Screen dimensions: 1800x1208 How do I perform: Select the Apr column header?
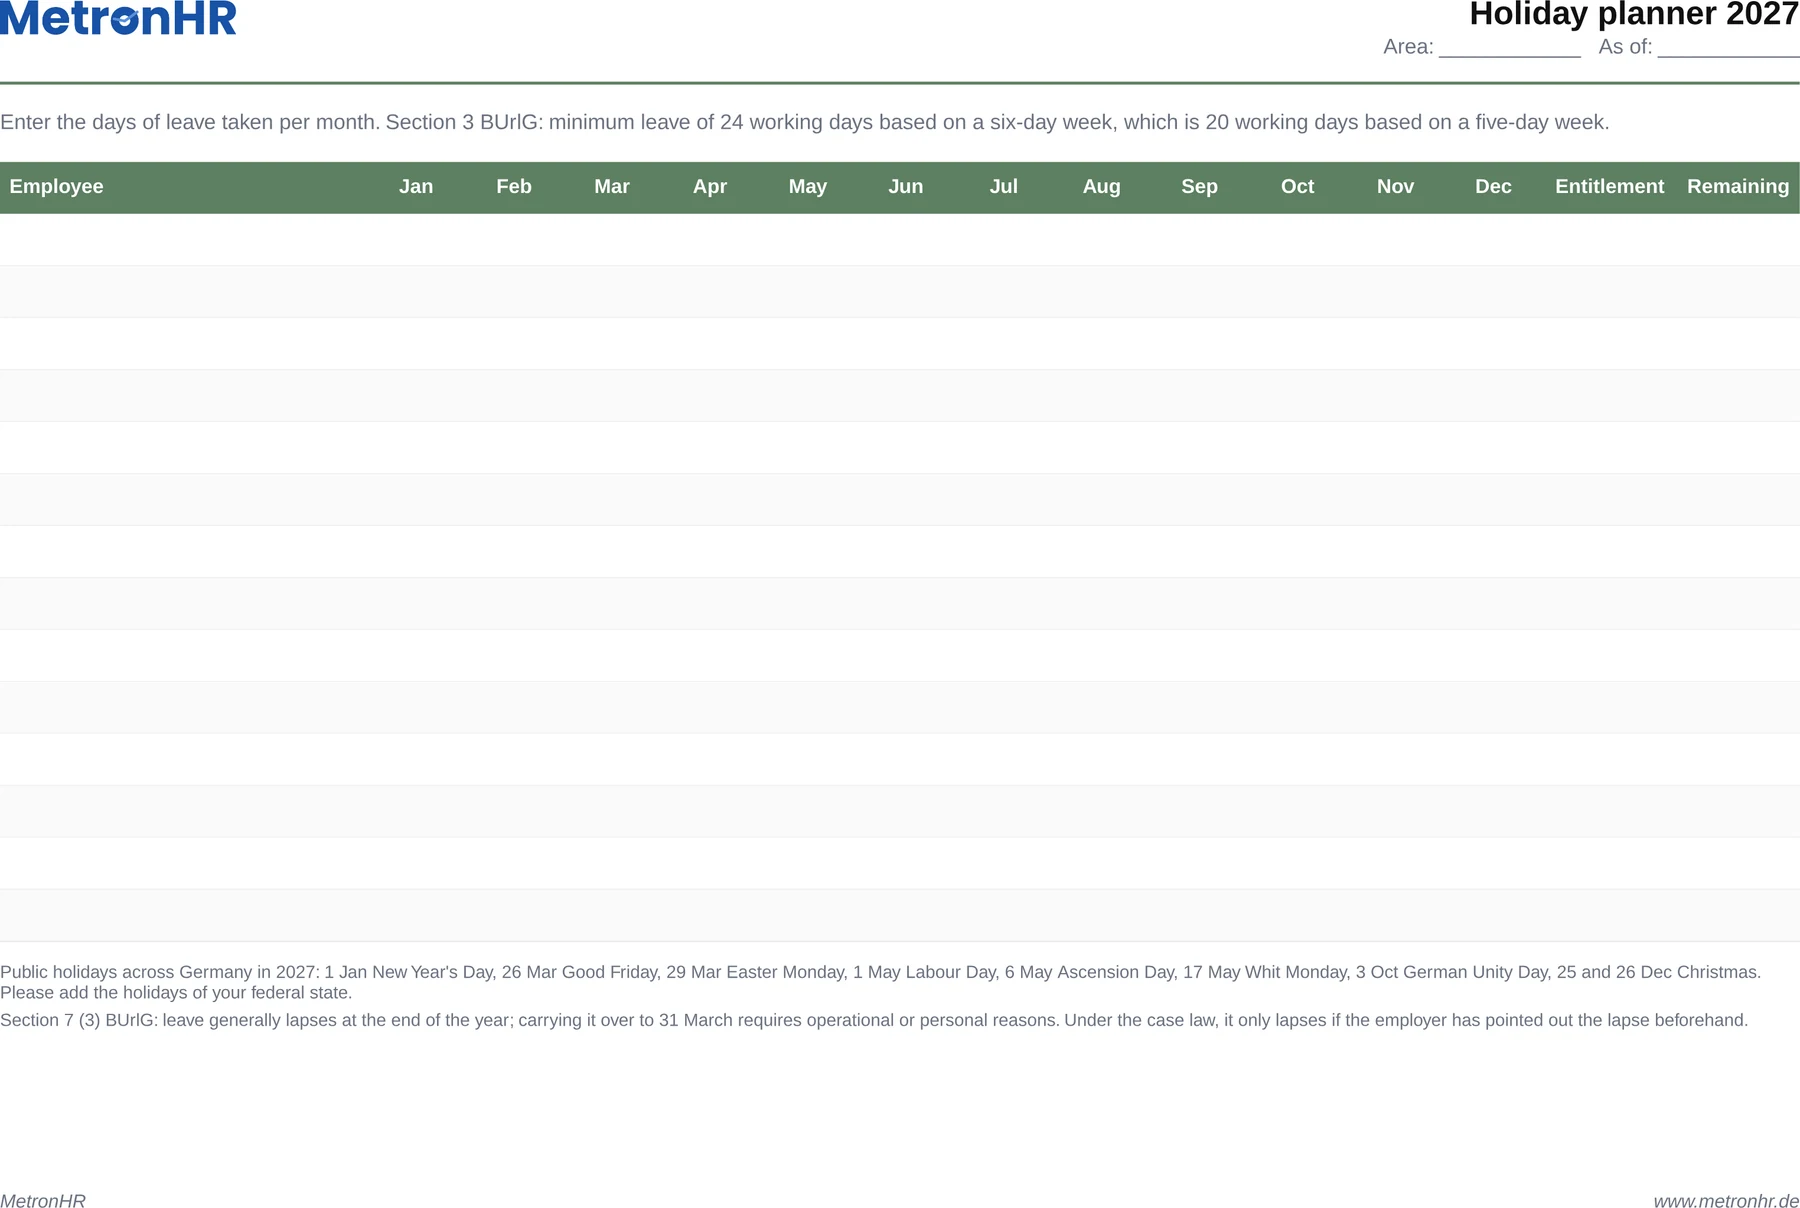tap(710, 187)
